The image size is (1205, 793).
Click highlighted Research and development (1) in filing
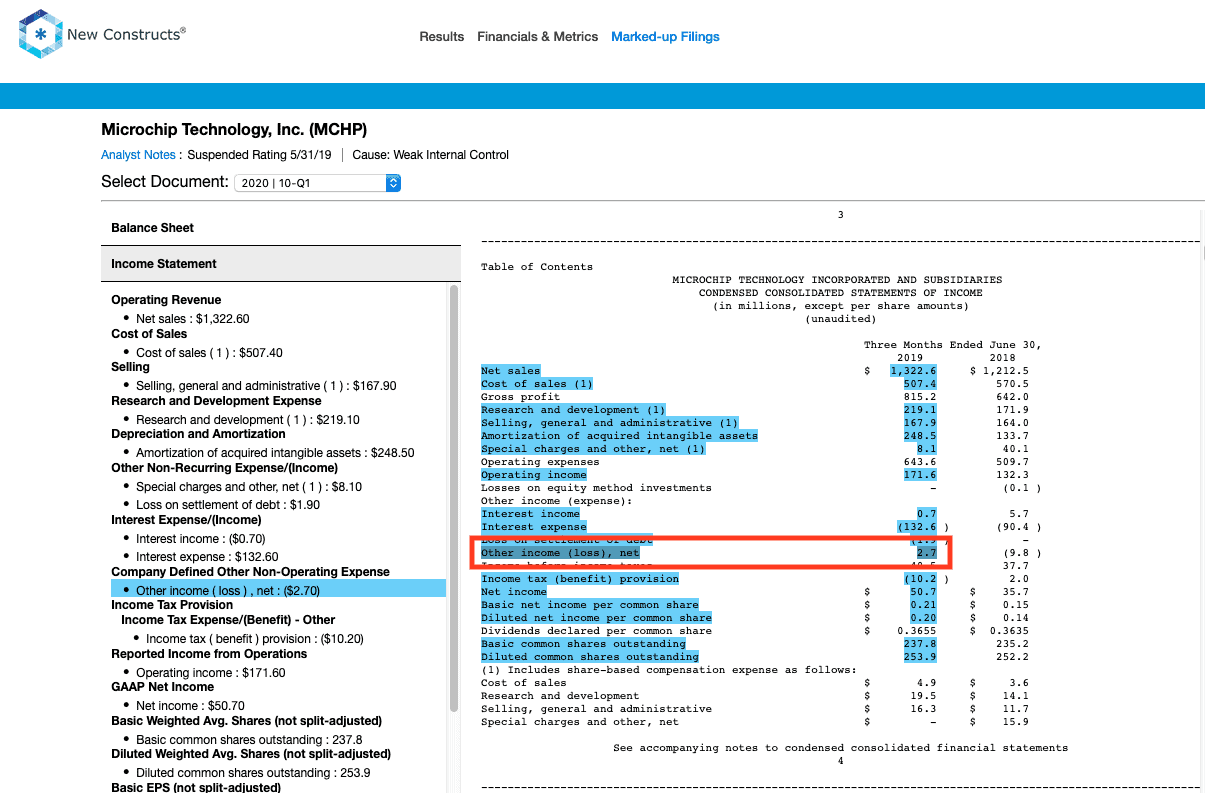(x=573, y=410)
